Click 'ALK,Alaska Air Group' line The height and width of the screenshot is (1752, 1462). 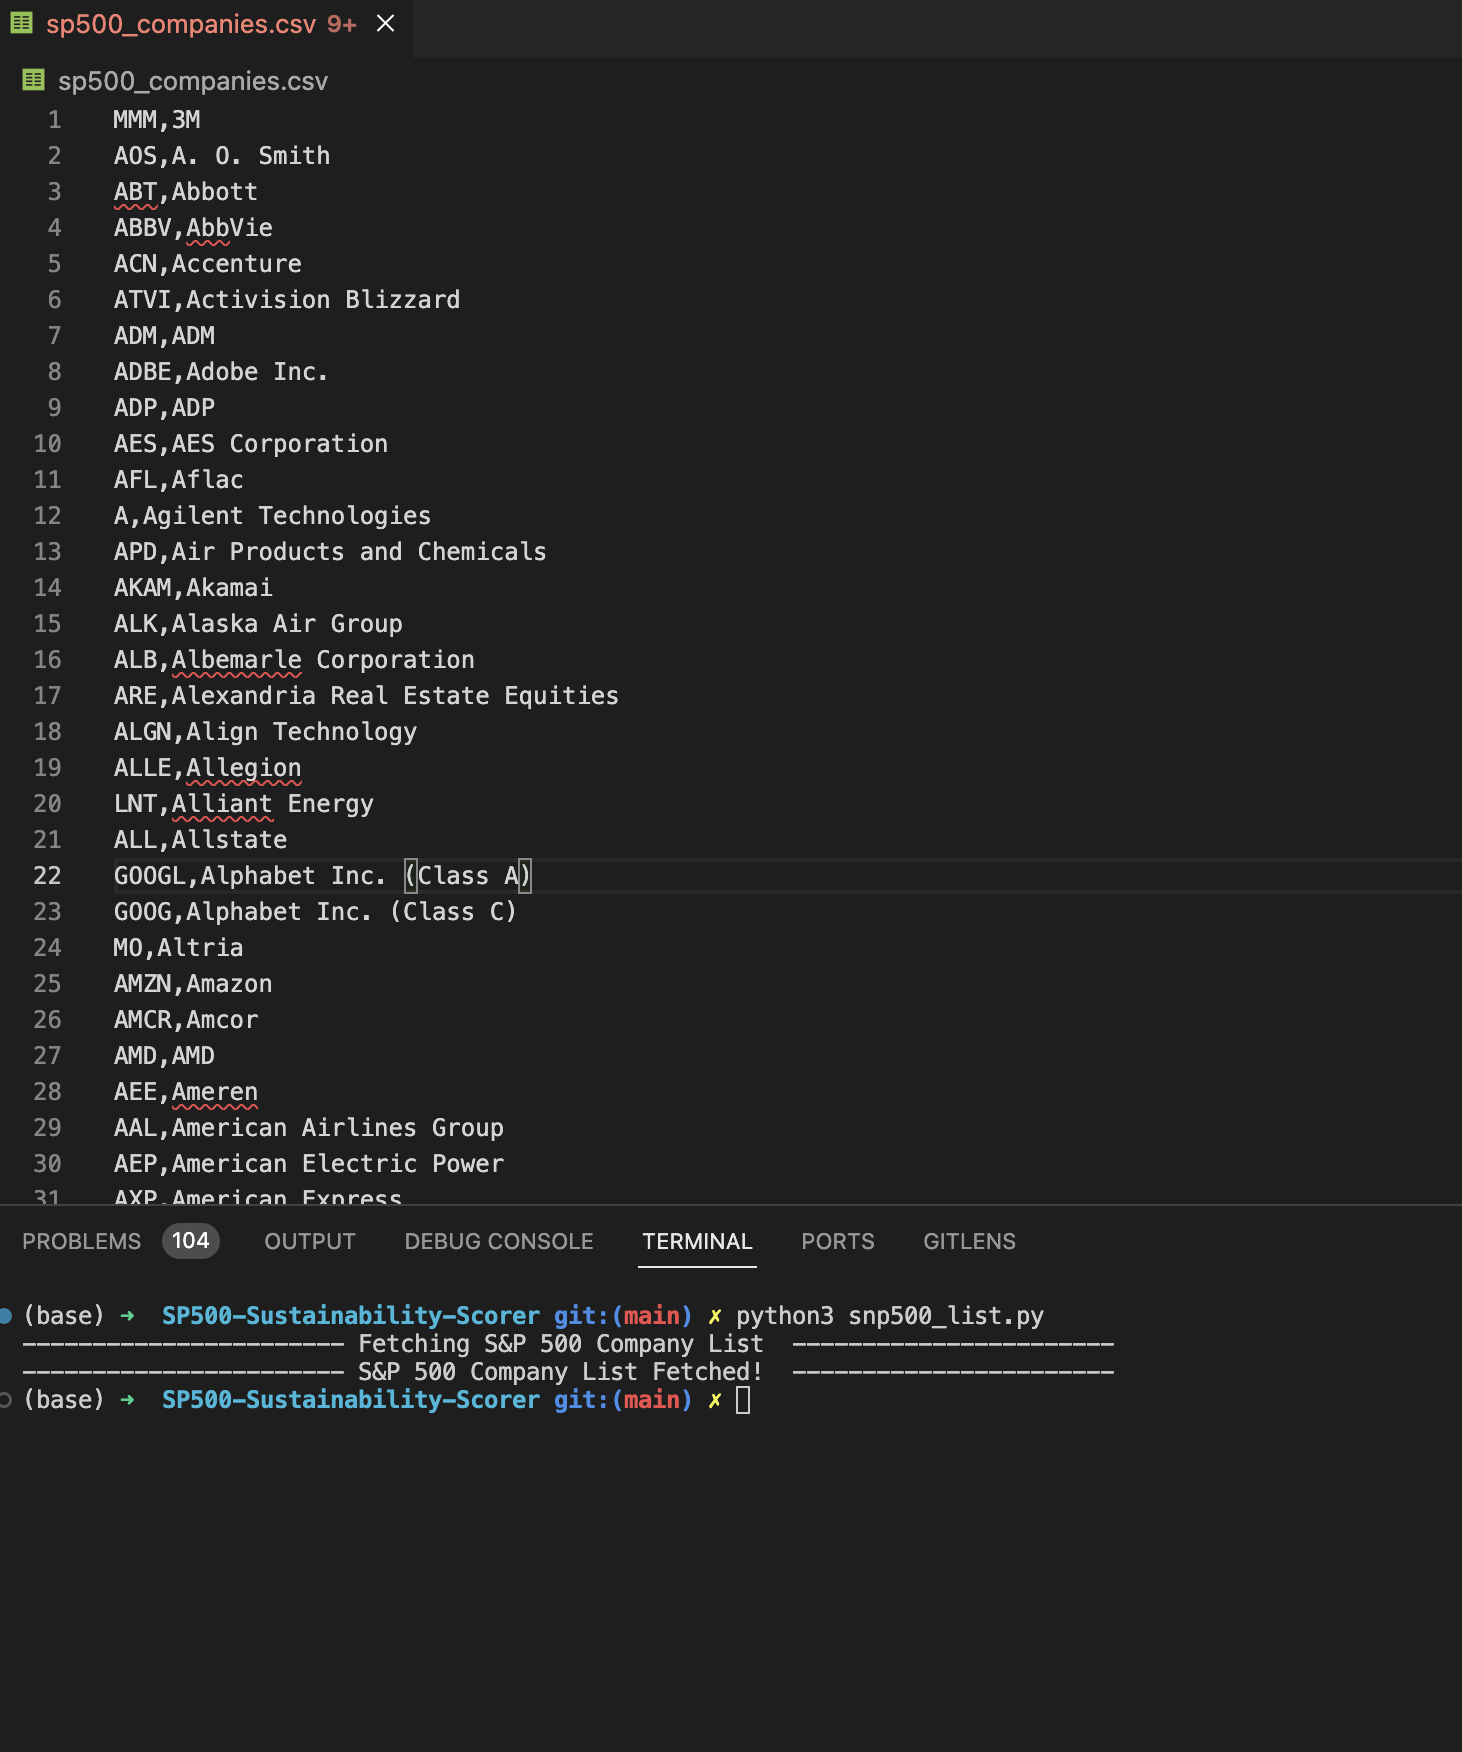point(258,624)
